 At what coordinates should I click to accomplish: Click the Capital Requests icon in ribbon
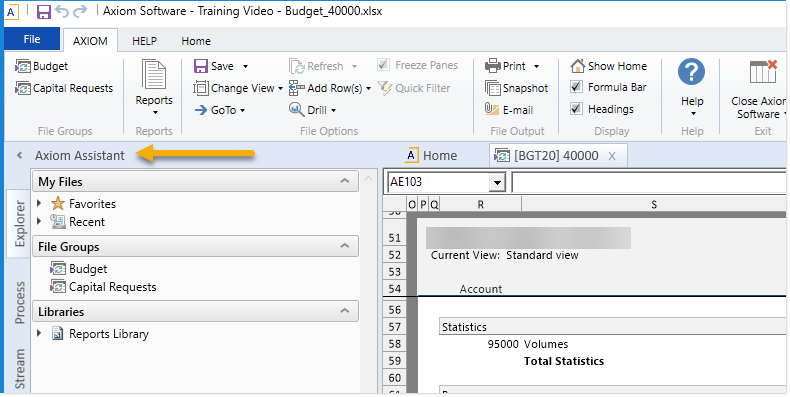[x=23, y=88]
